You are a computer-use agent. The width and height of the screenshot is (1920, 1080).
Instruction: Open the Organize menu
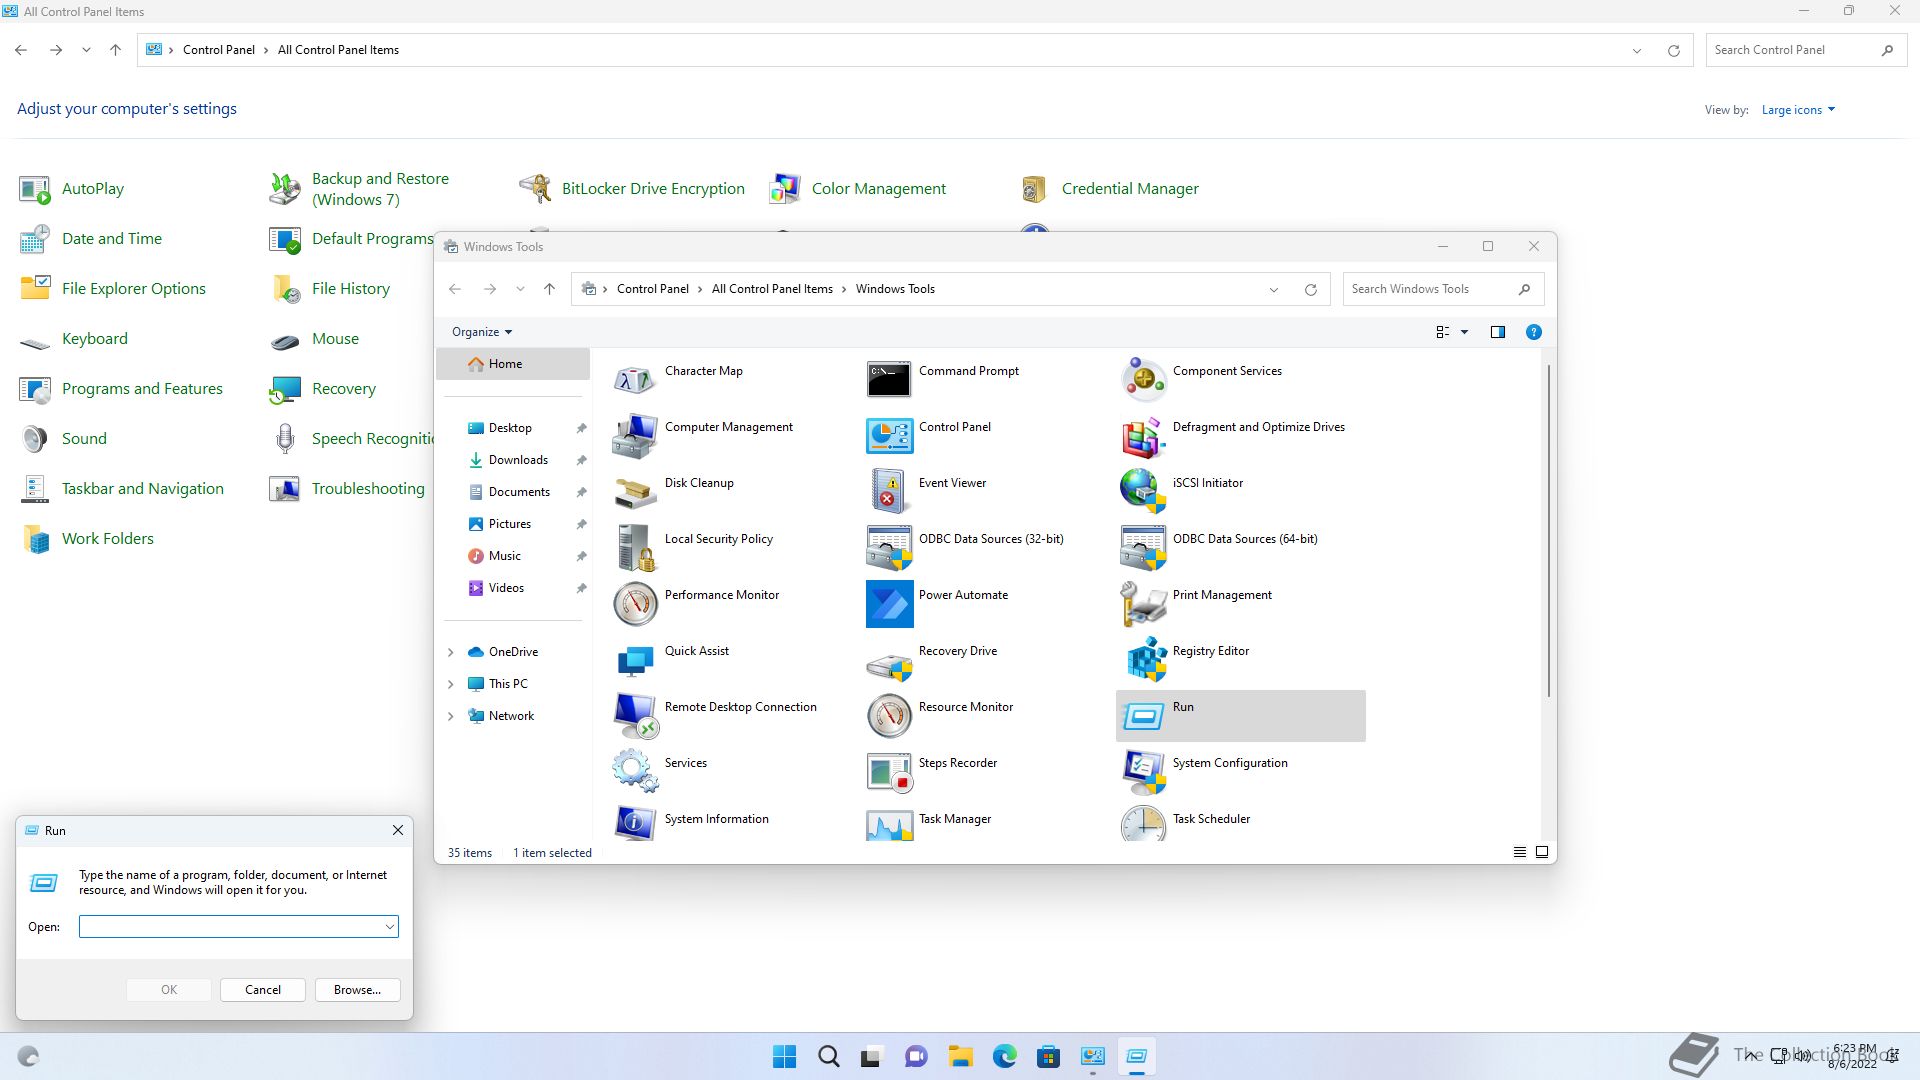point(481,332)
